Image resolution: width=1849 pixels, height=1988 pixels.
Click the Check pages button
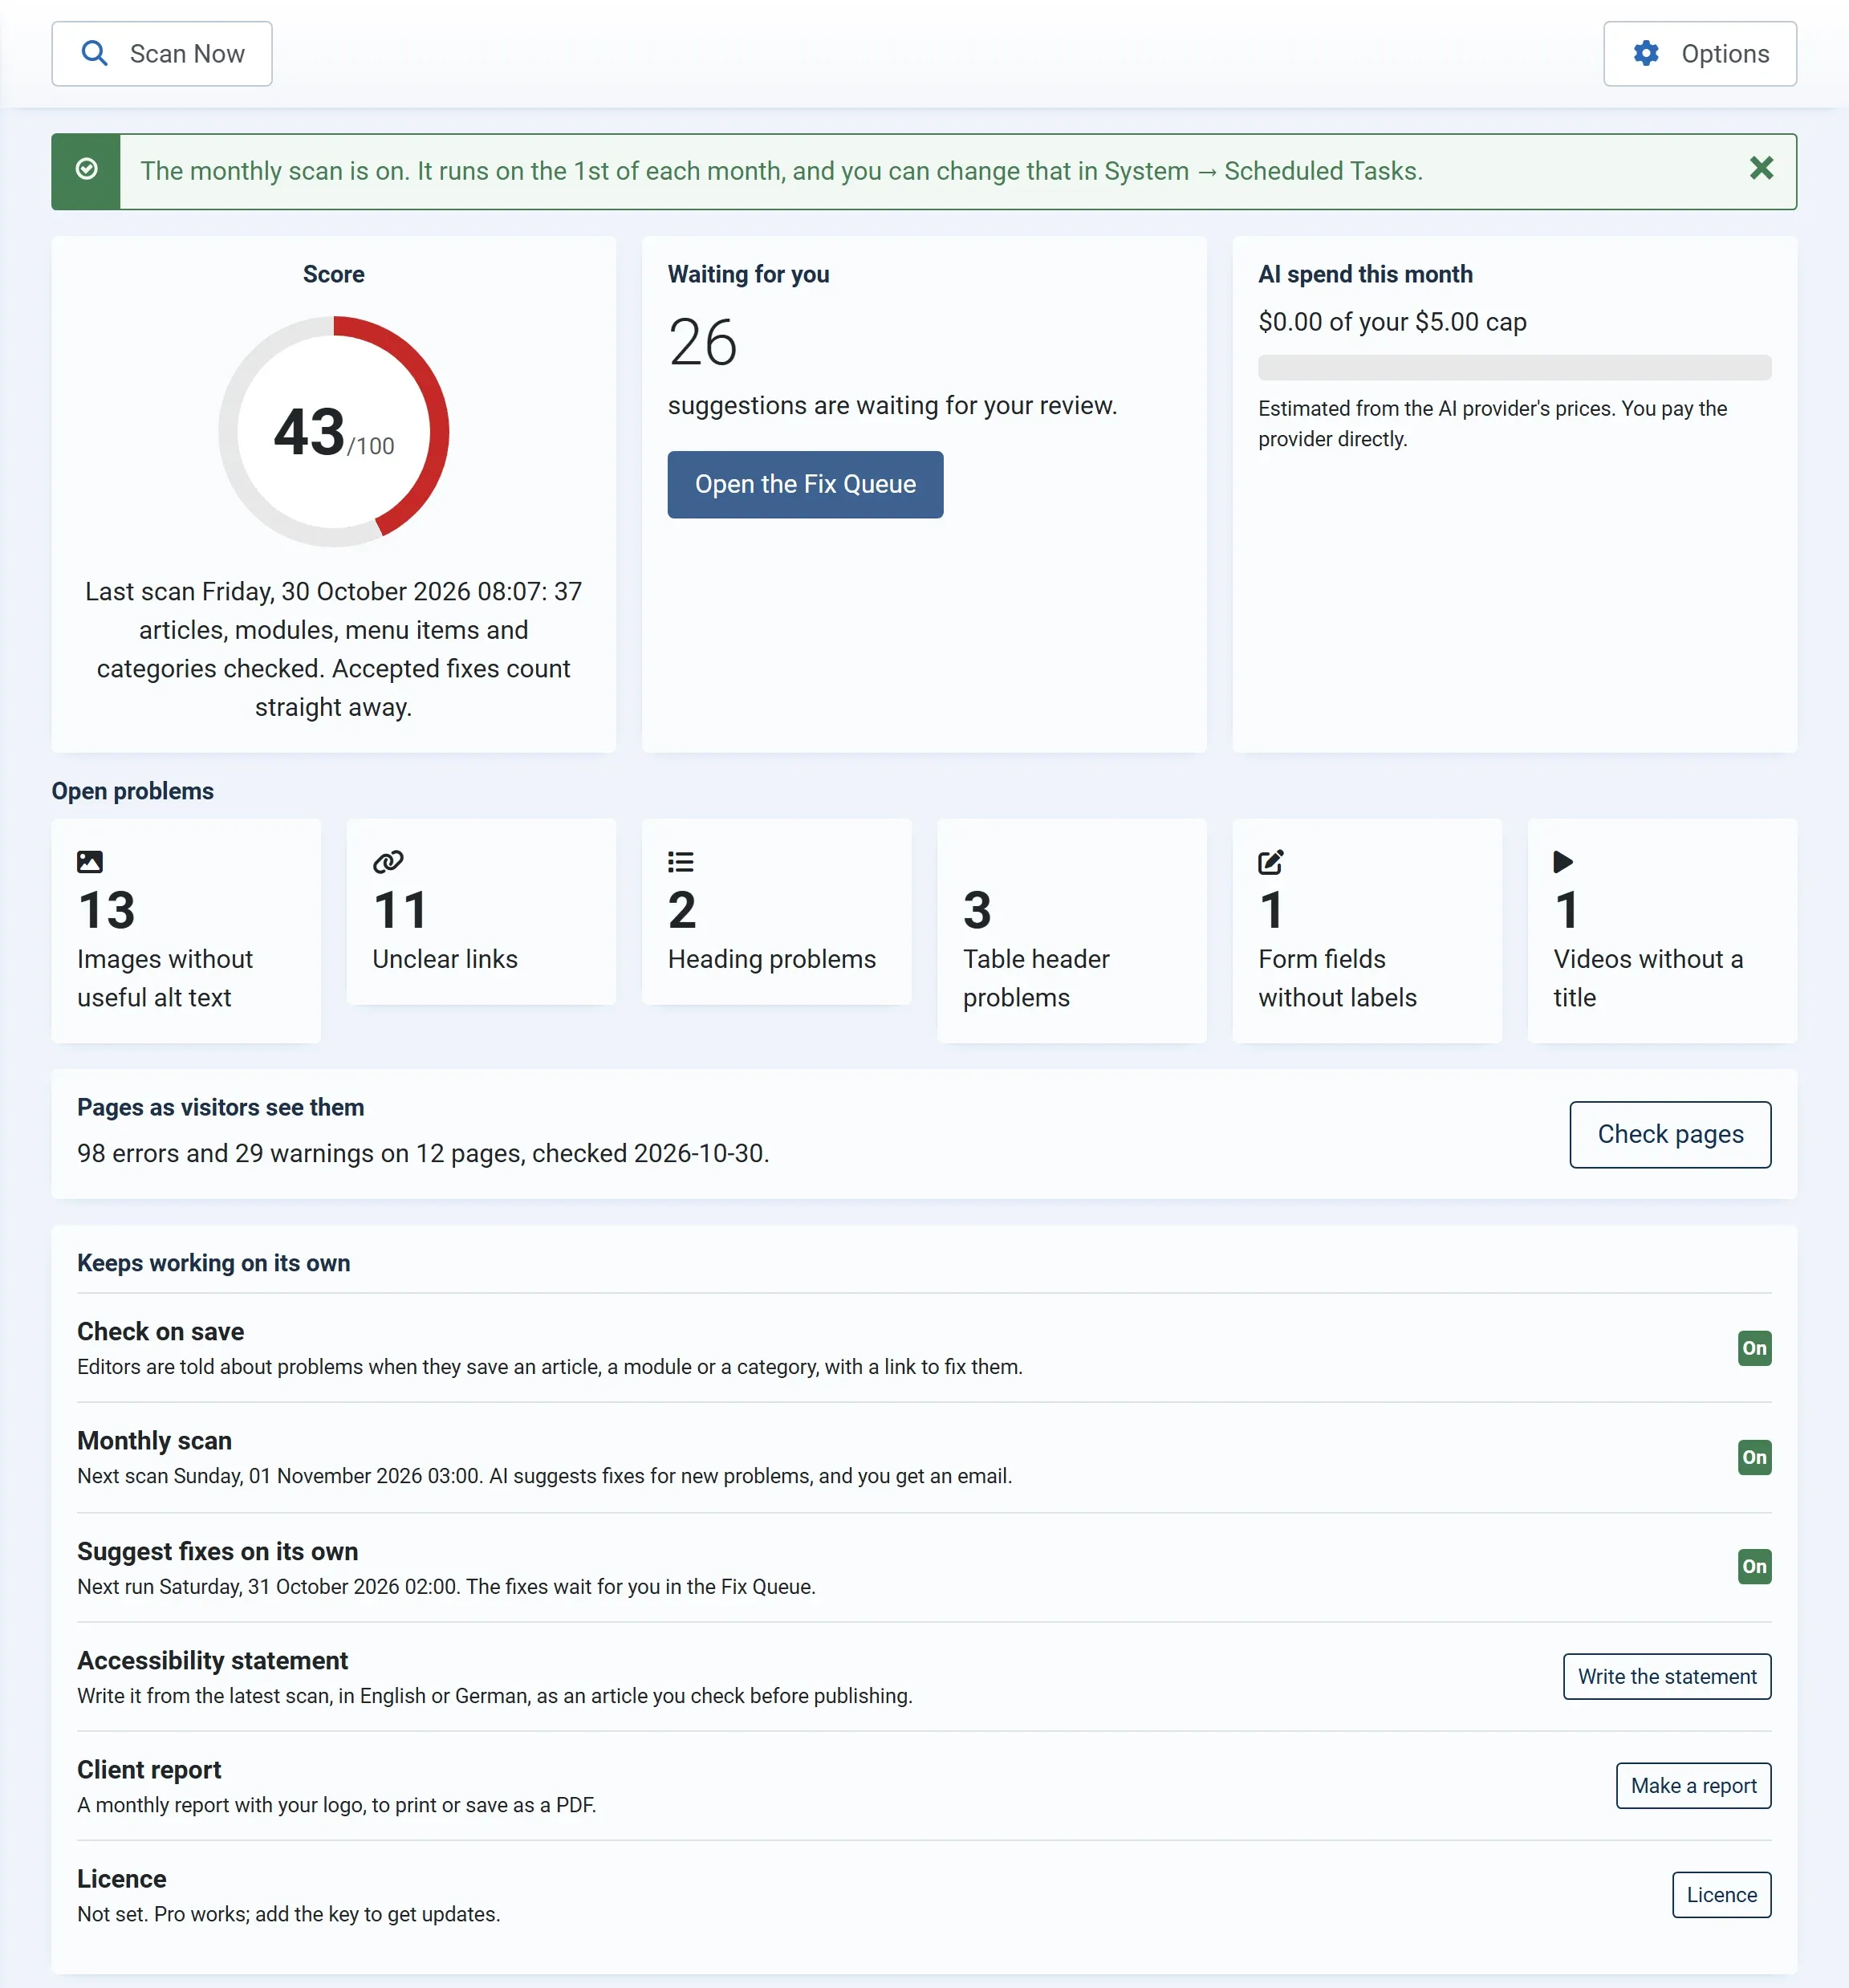[x=1670, y=1134]
